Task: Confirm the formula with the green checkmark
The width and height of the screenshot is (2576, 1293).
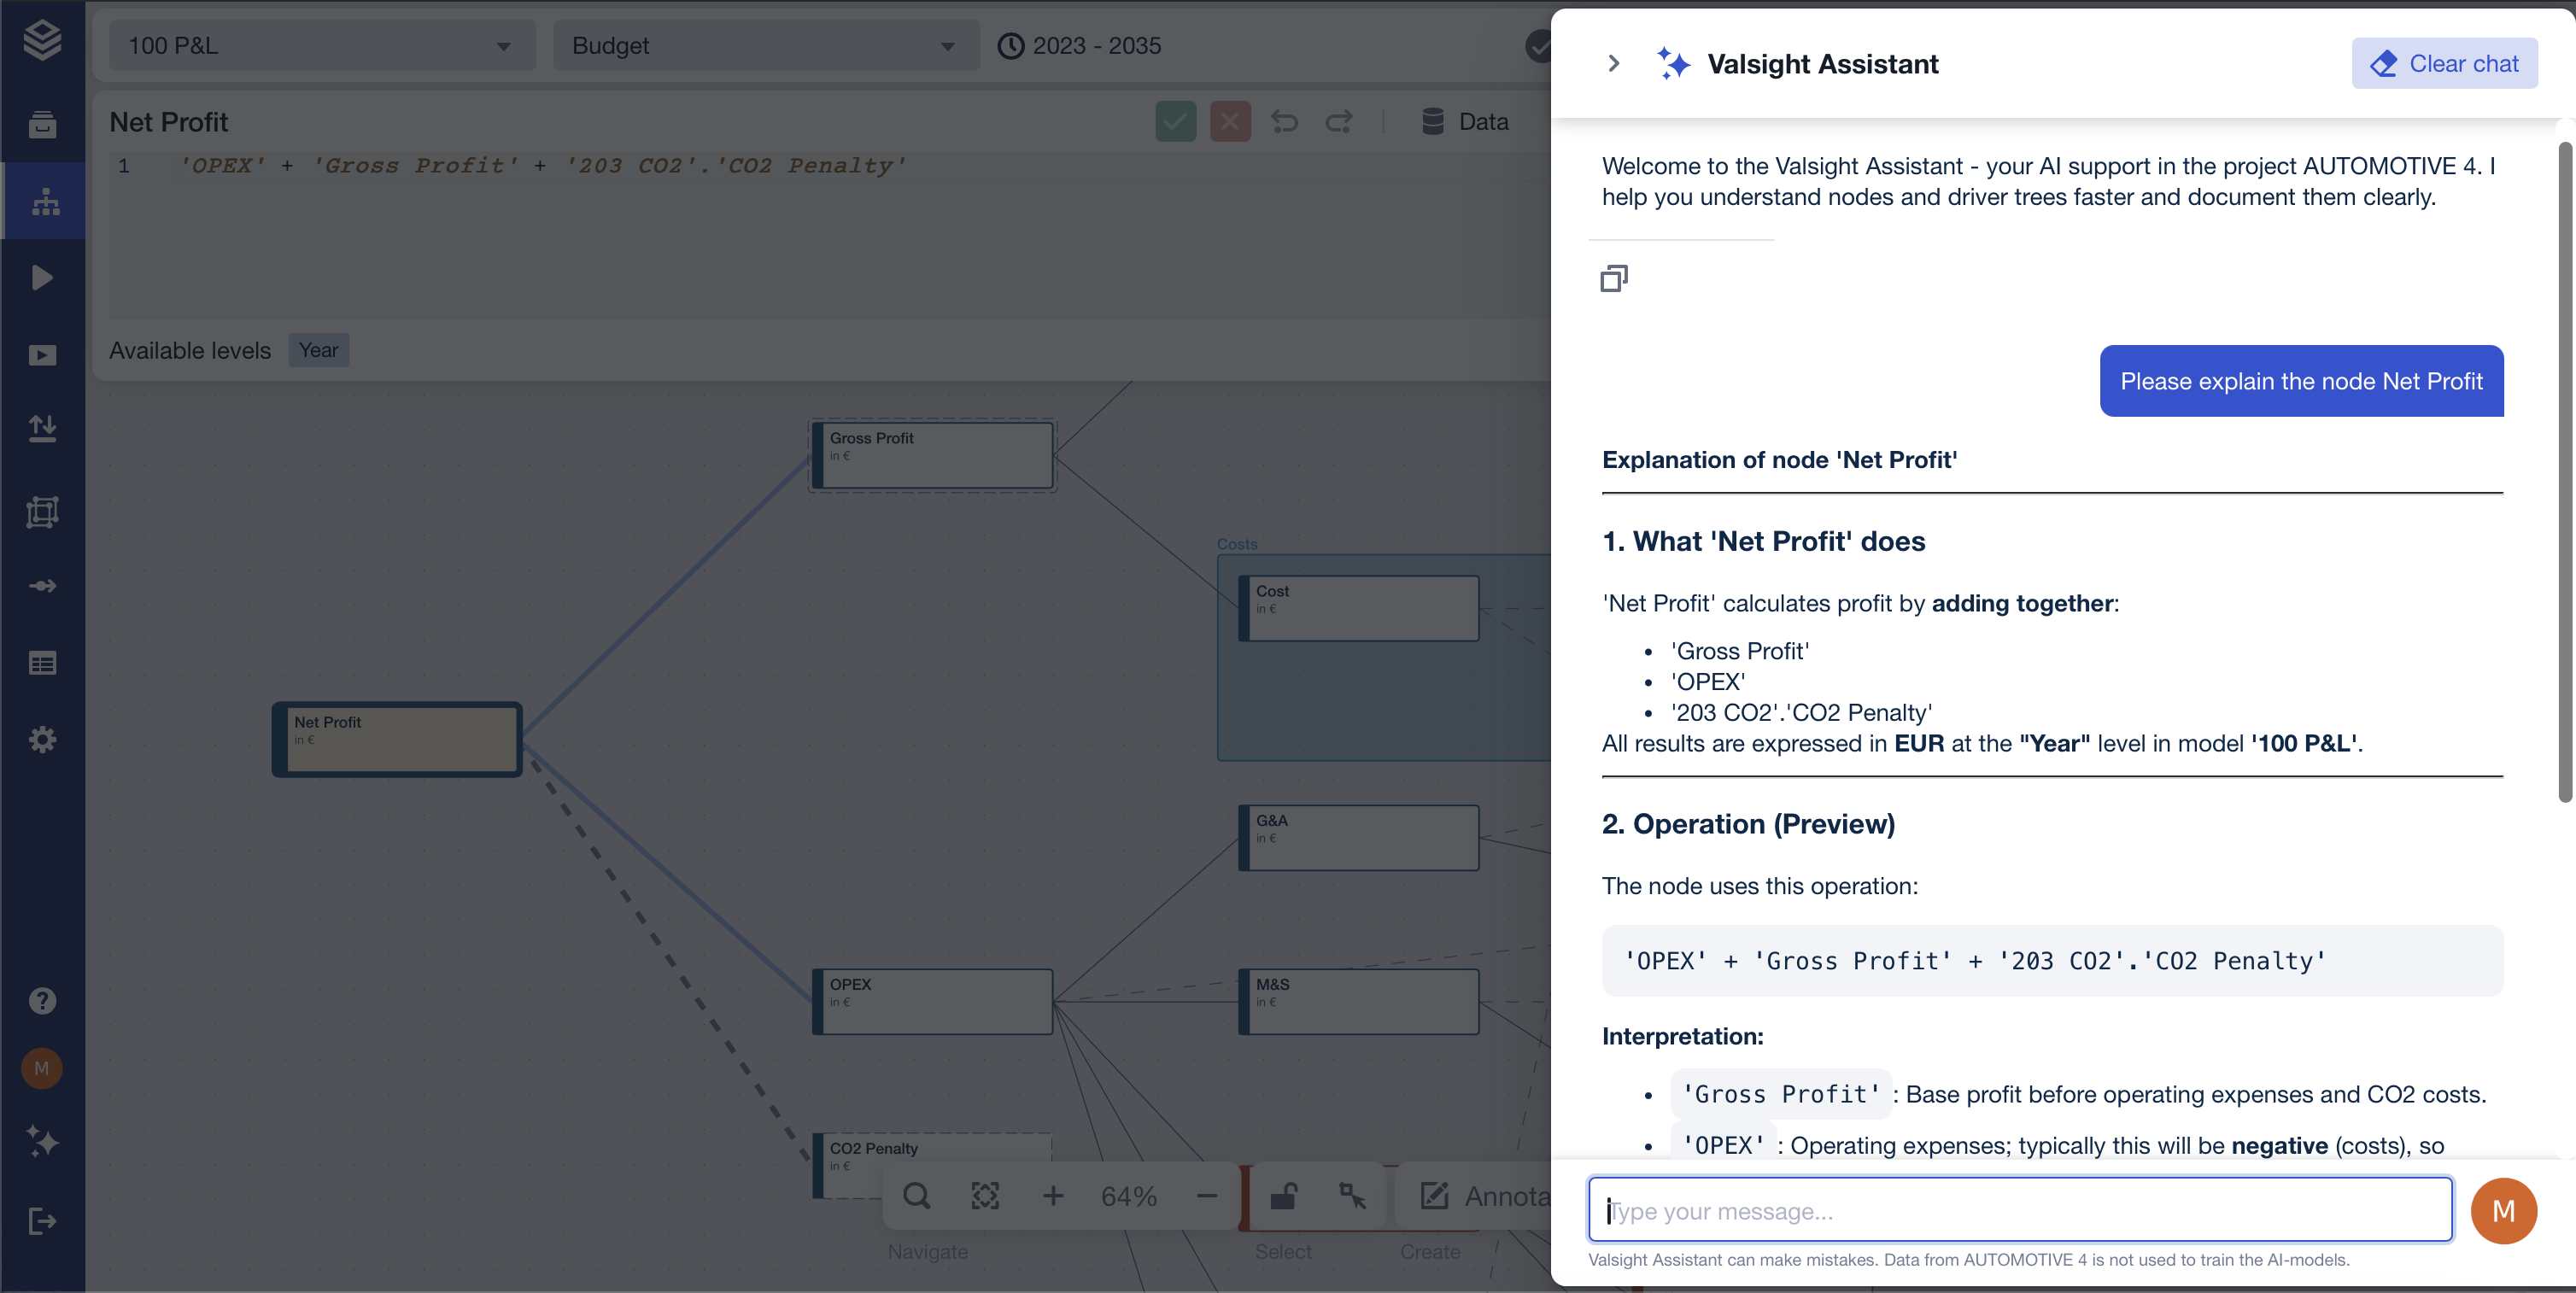Action: tap(1175, 121)
